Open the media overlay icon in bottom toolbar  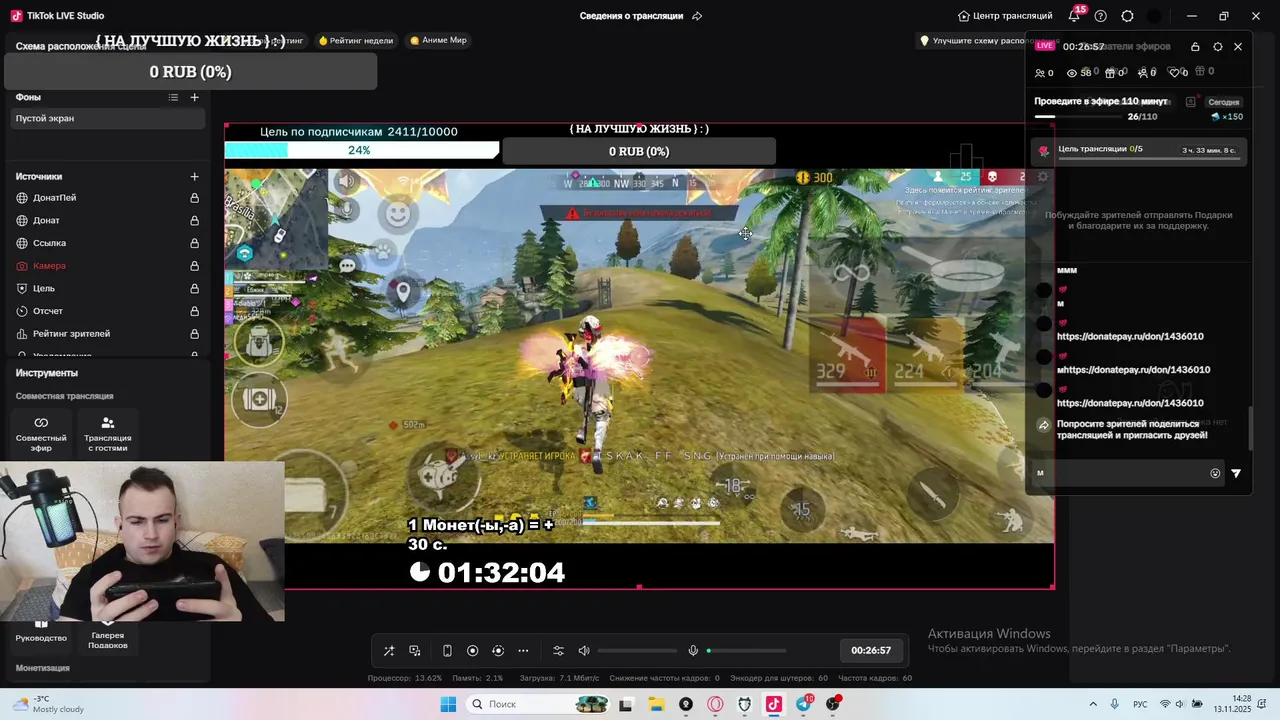tap(415, 651)
